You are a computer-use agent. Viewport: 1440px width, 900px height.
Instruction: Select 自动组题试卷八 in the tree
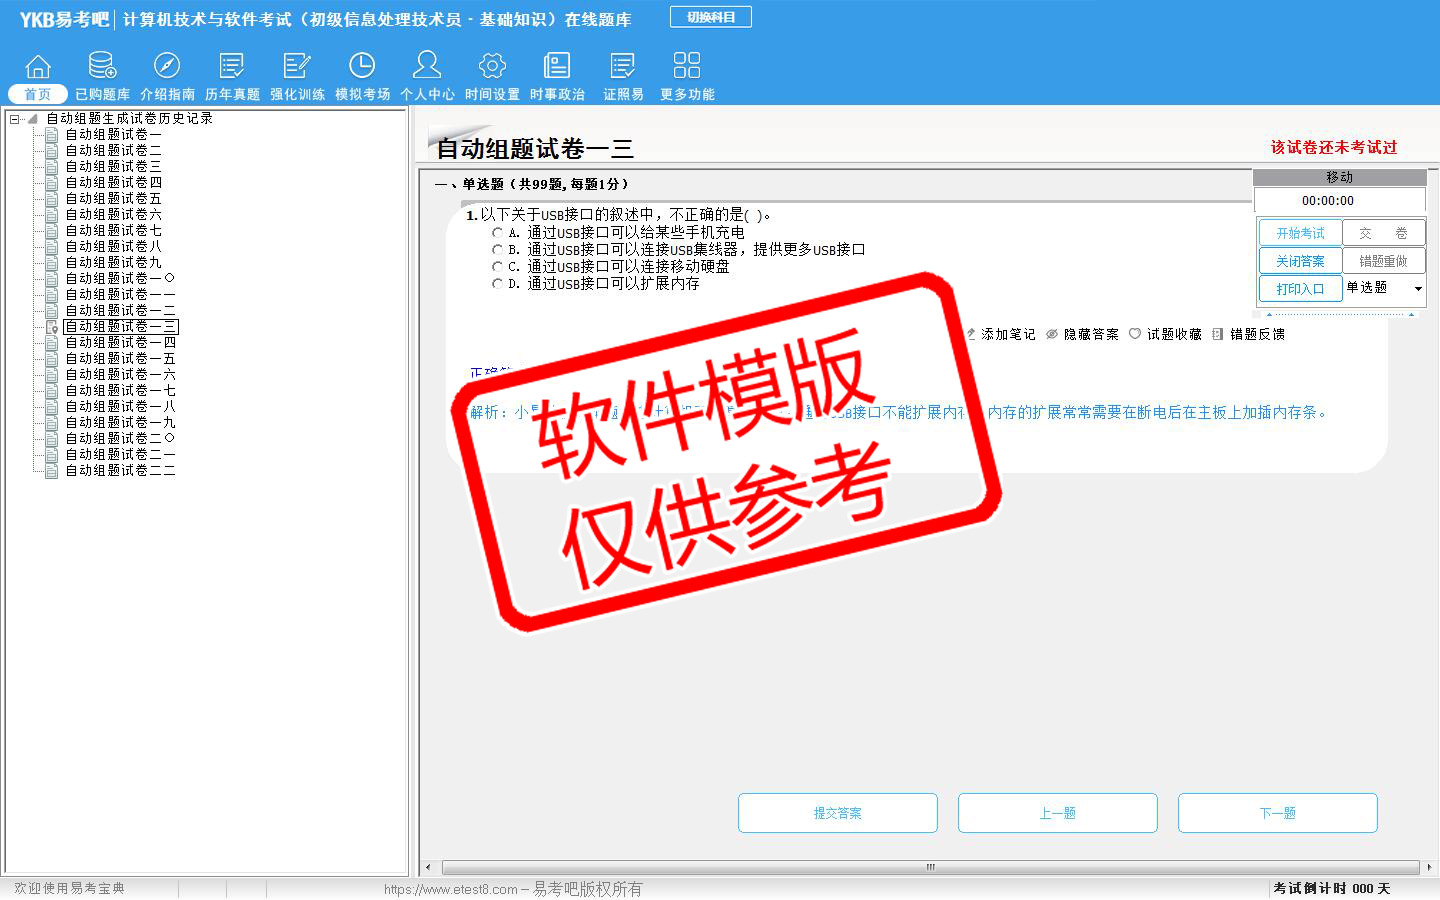tap(113, 246)
